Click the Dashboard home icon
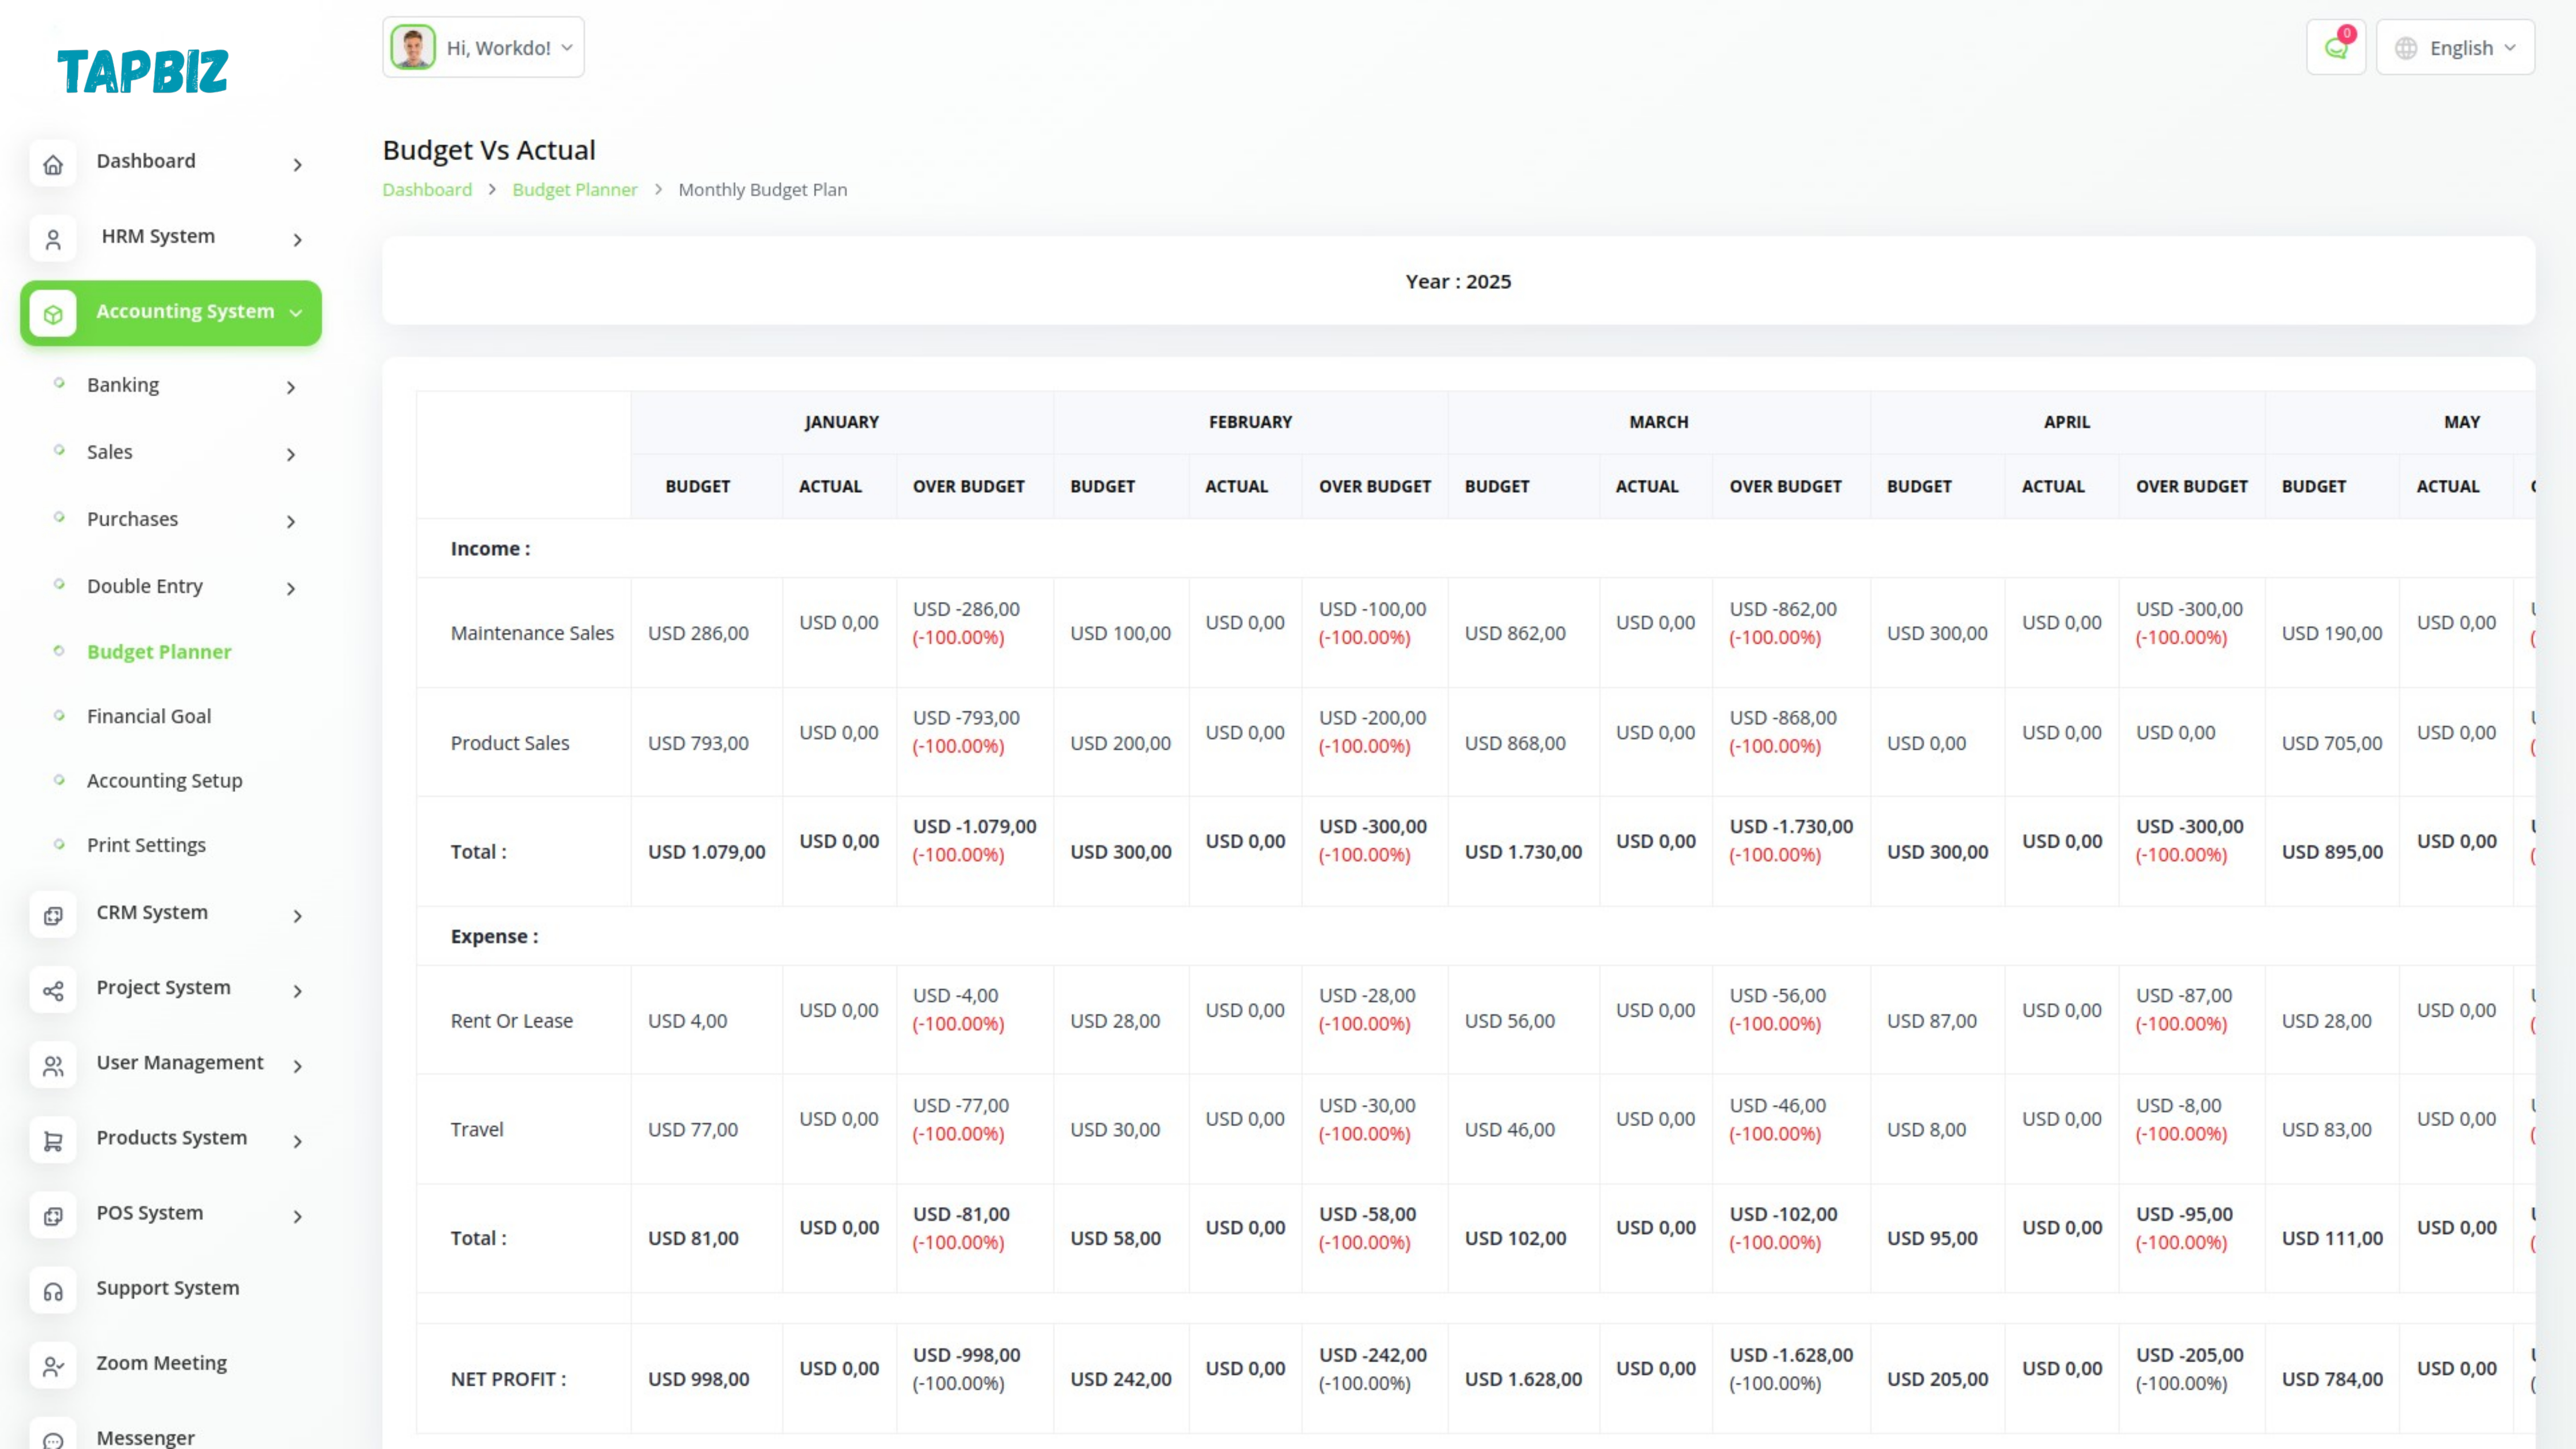 point(53,164)
